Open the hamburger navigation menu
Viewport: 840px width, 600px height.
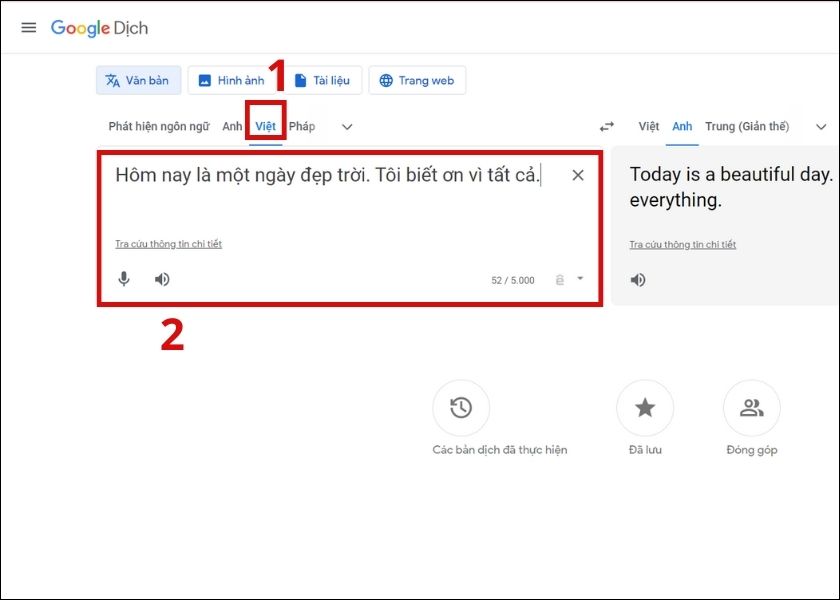[28, 27]
